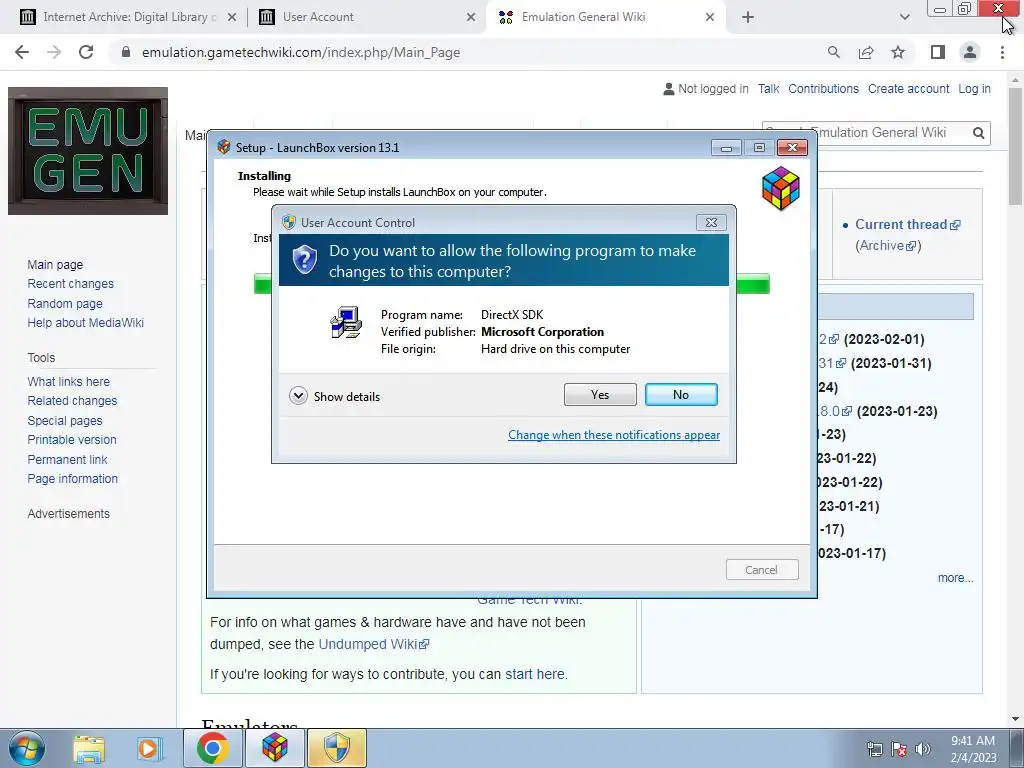
Task: Open the Chrome profile avatar
Action: [x=970, y=52]
